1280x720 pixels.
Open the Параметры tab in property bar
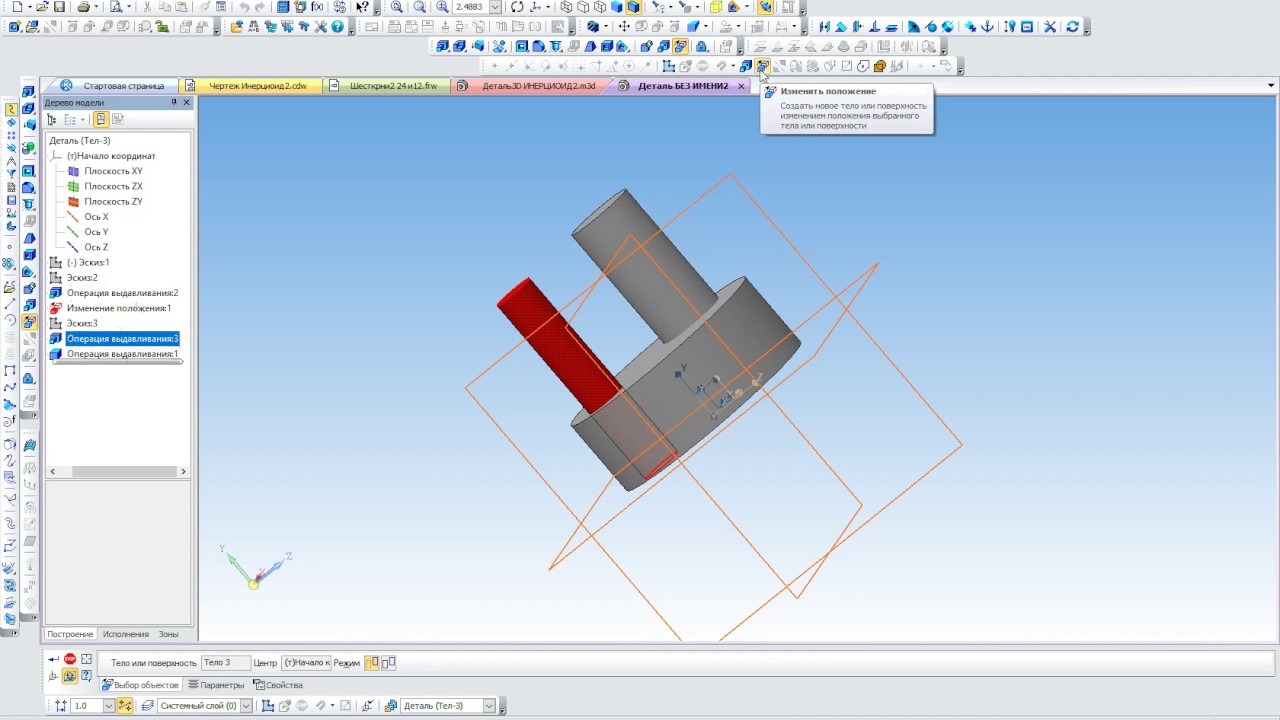pyautogui.click(x=215, y=685)
